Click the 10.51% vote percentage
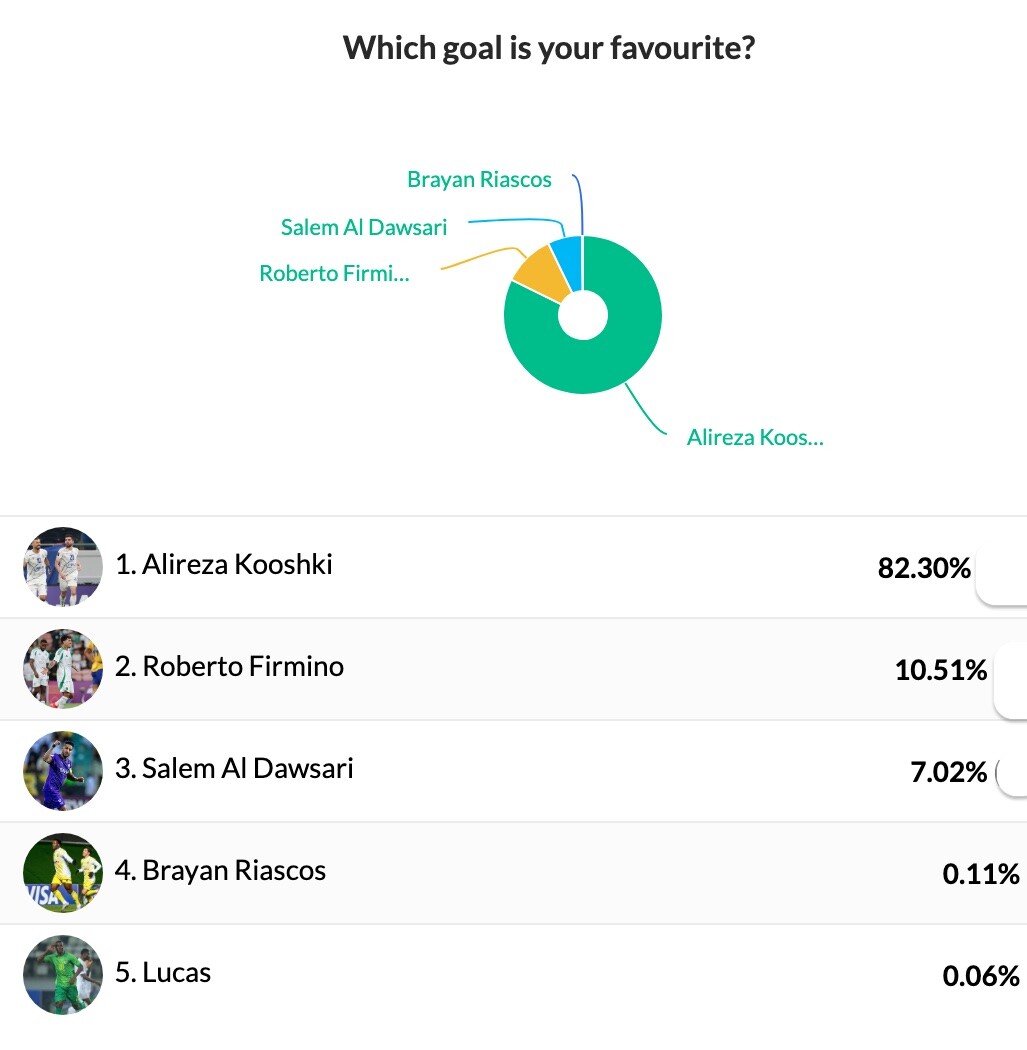Viewport: 1027px width, 1050px height. [x=941, y=671]
